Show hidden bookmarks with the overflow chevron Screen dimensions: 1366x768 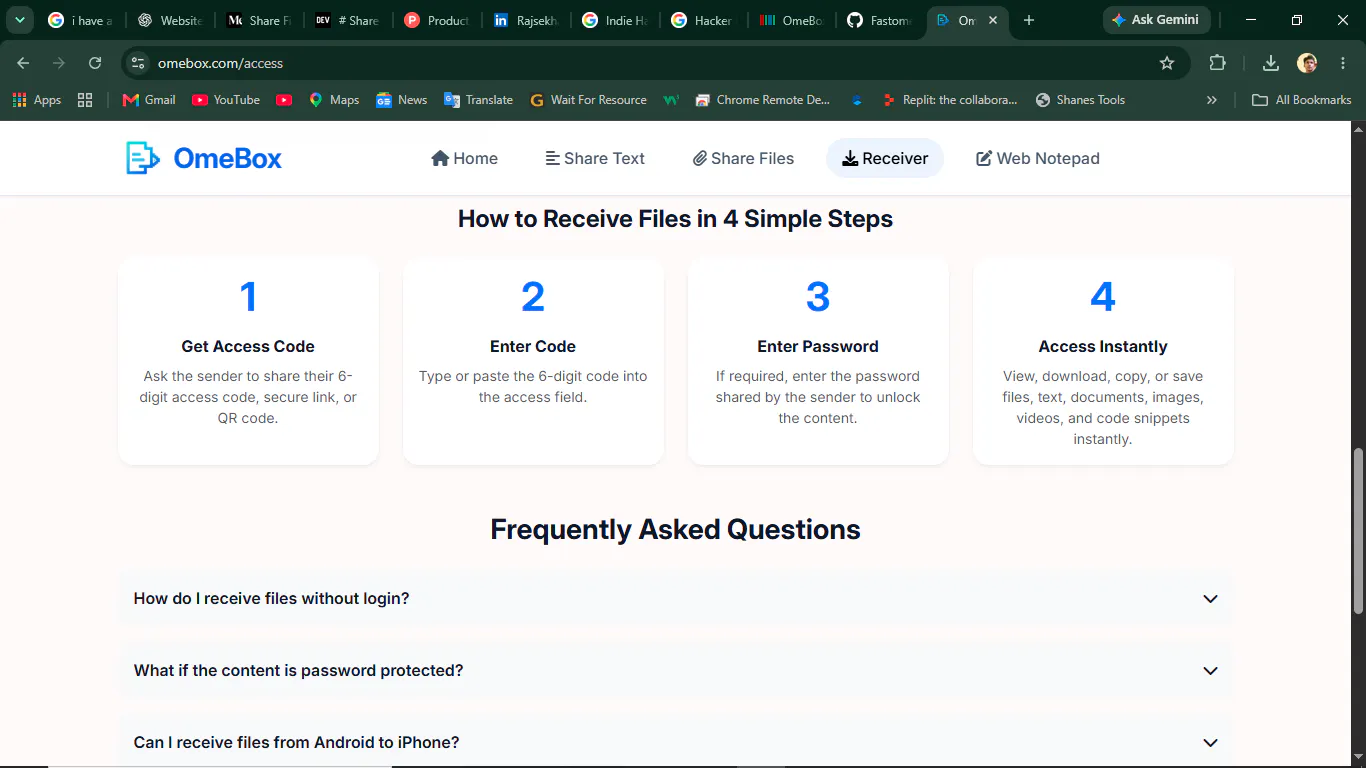1212,100
